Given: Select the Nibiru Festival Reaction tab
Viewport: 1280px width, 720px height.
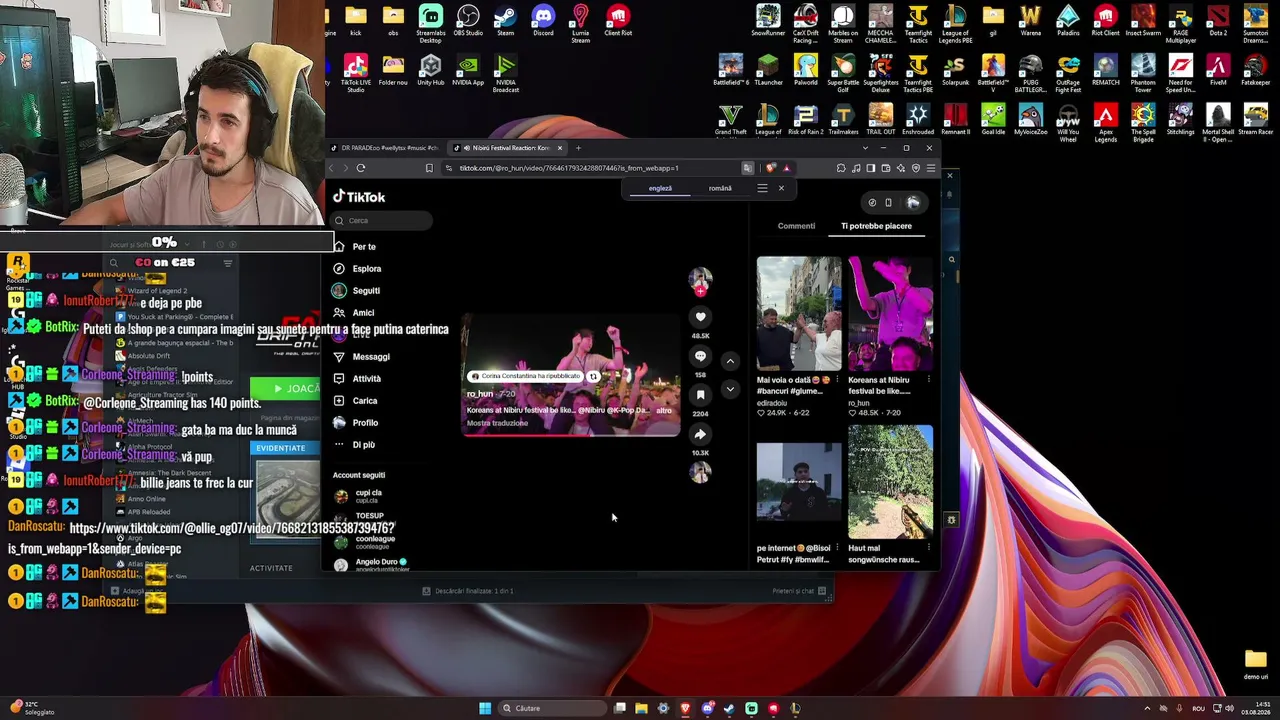Looking at the screenshot, I should point(507,148).
